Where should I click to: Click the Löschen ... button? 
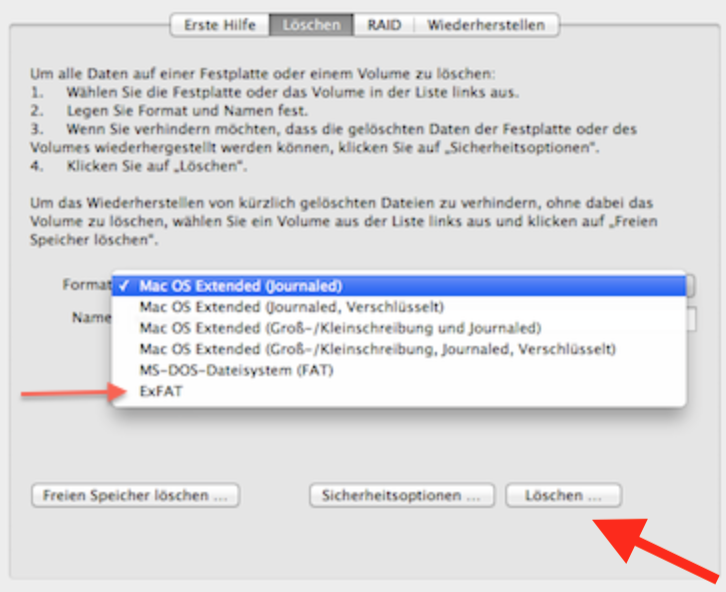[563, 495]
